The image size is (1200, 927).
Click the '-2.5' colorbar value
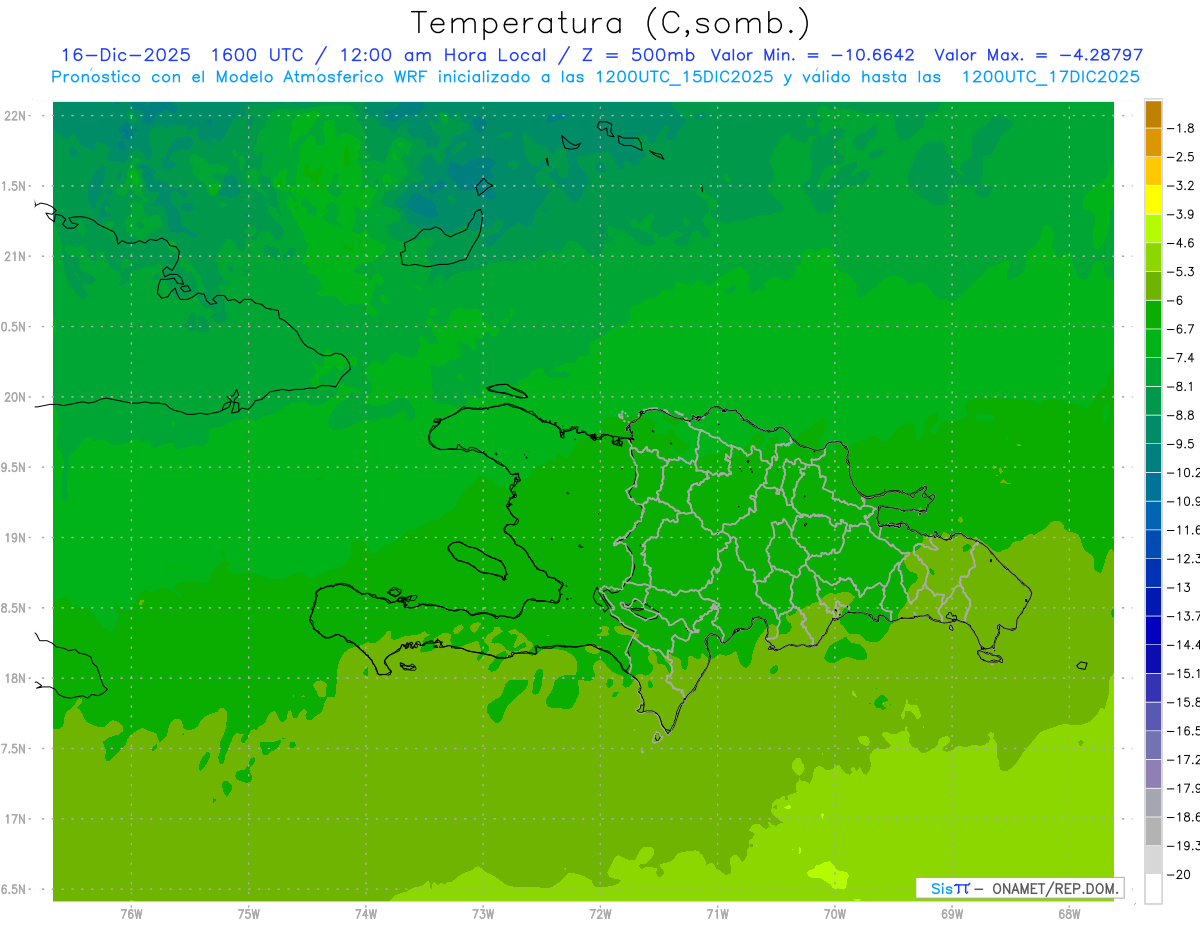click(x=1183, y=157)
